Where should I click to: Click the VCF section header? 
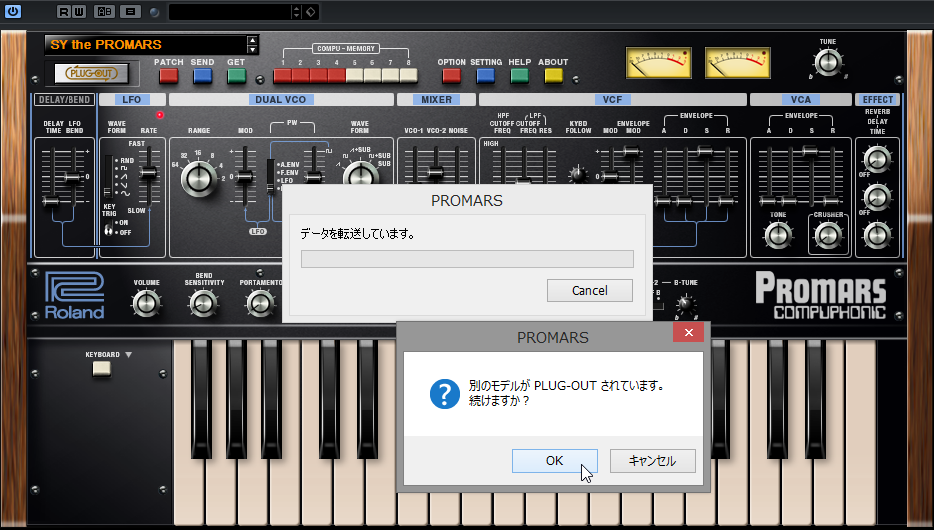pyautogui.click(x=612, y=99)
